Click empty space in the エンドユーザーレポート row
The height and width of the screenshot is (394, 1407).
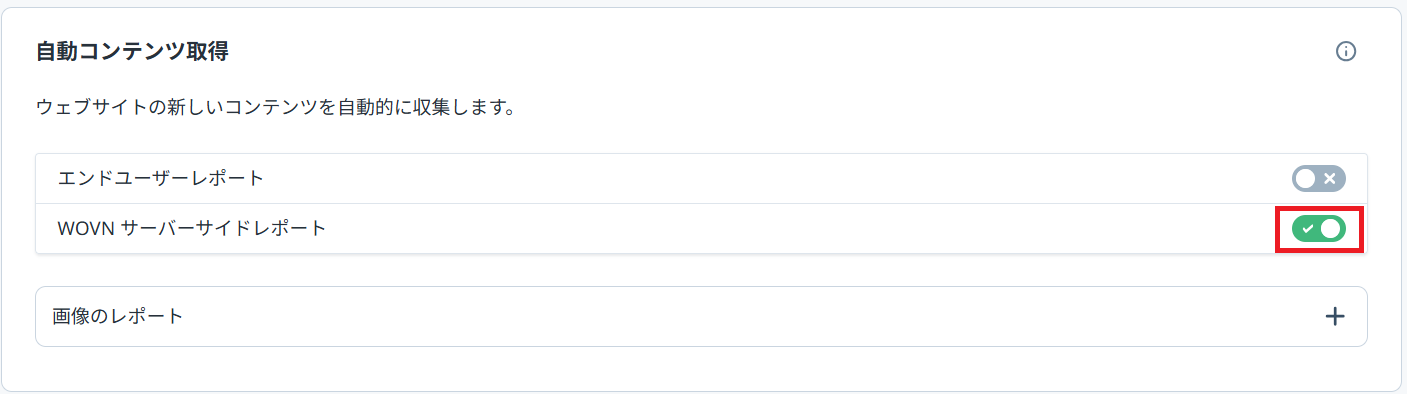point(780,179)
